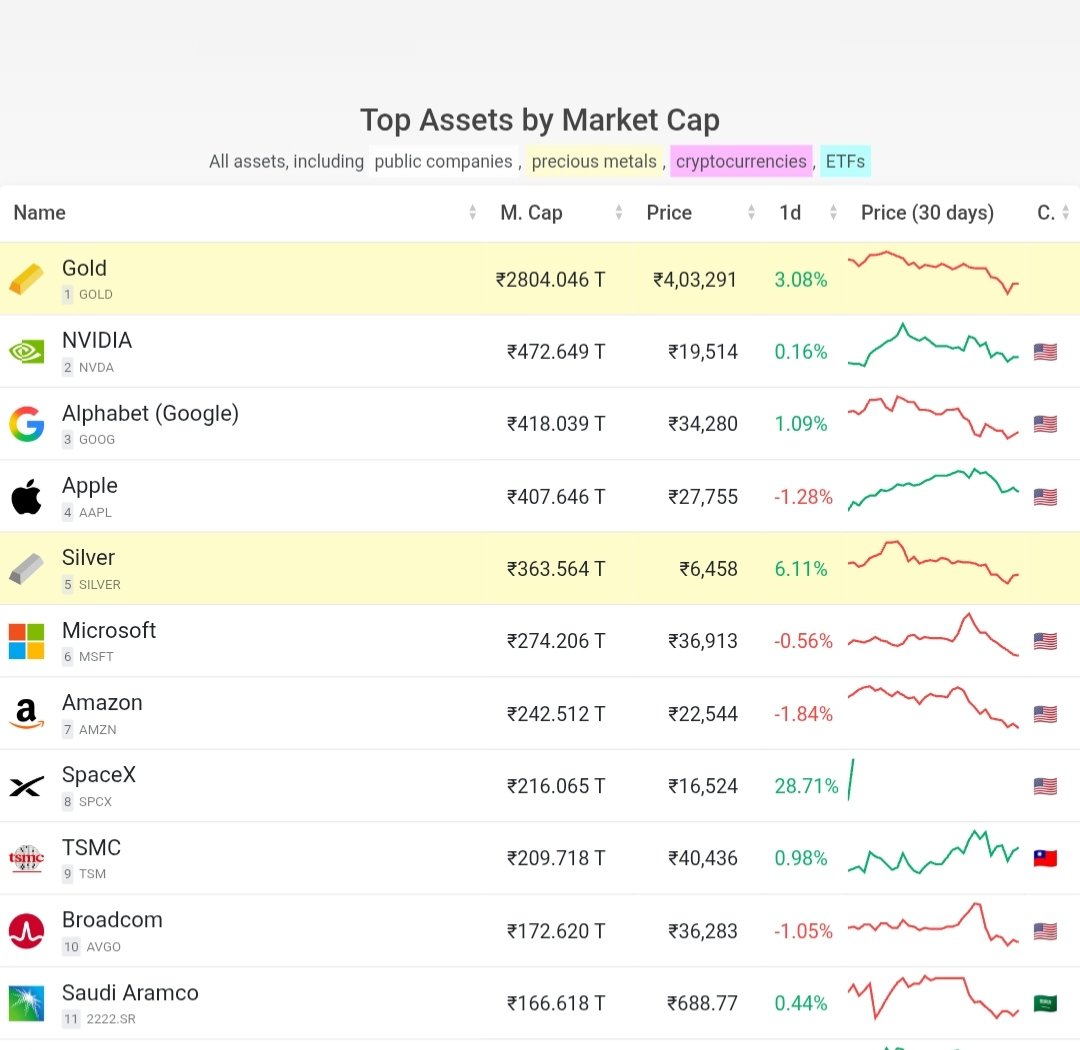
Task: Click the Price column header
Action: pos(669,213)
